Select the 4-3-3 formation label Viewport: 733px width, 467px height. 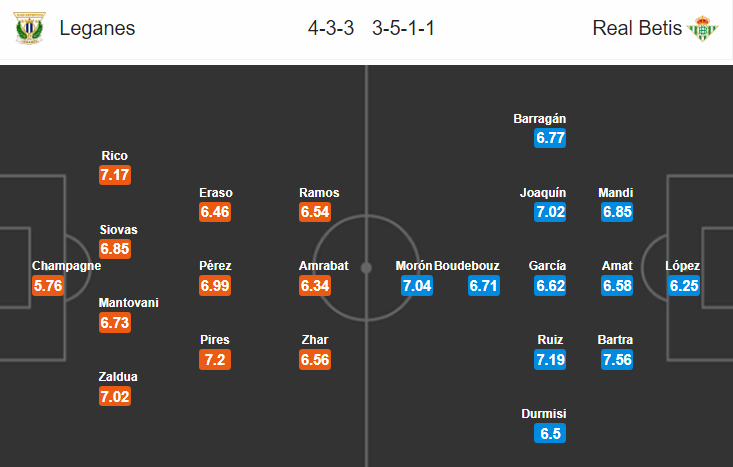pos(331,28)
